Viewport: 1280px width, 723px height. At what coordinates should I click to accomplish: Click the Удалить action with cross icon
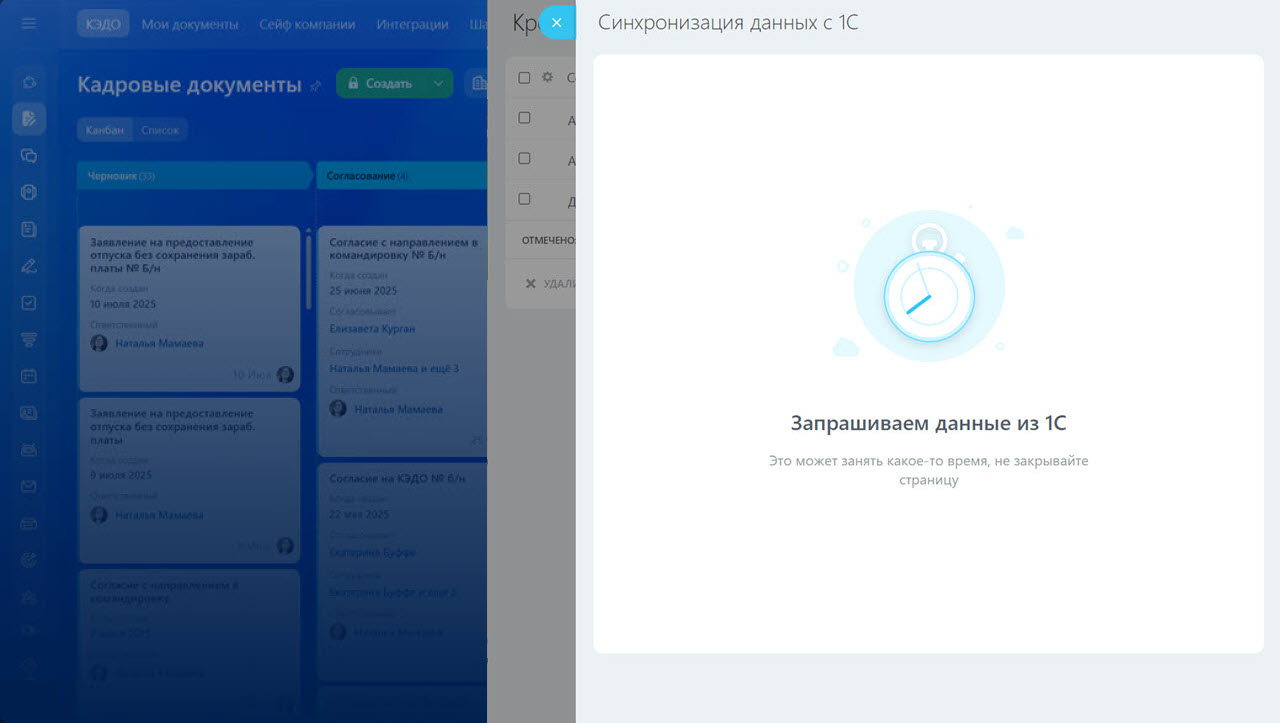click(550, 284)
